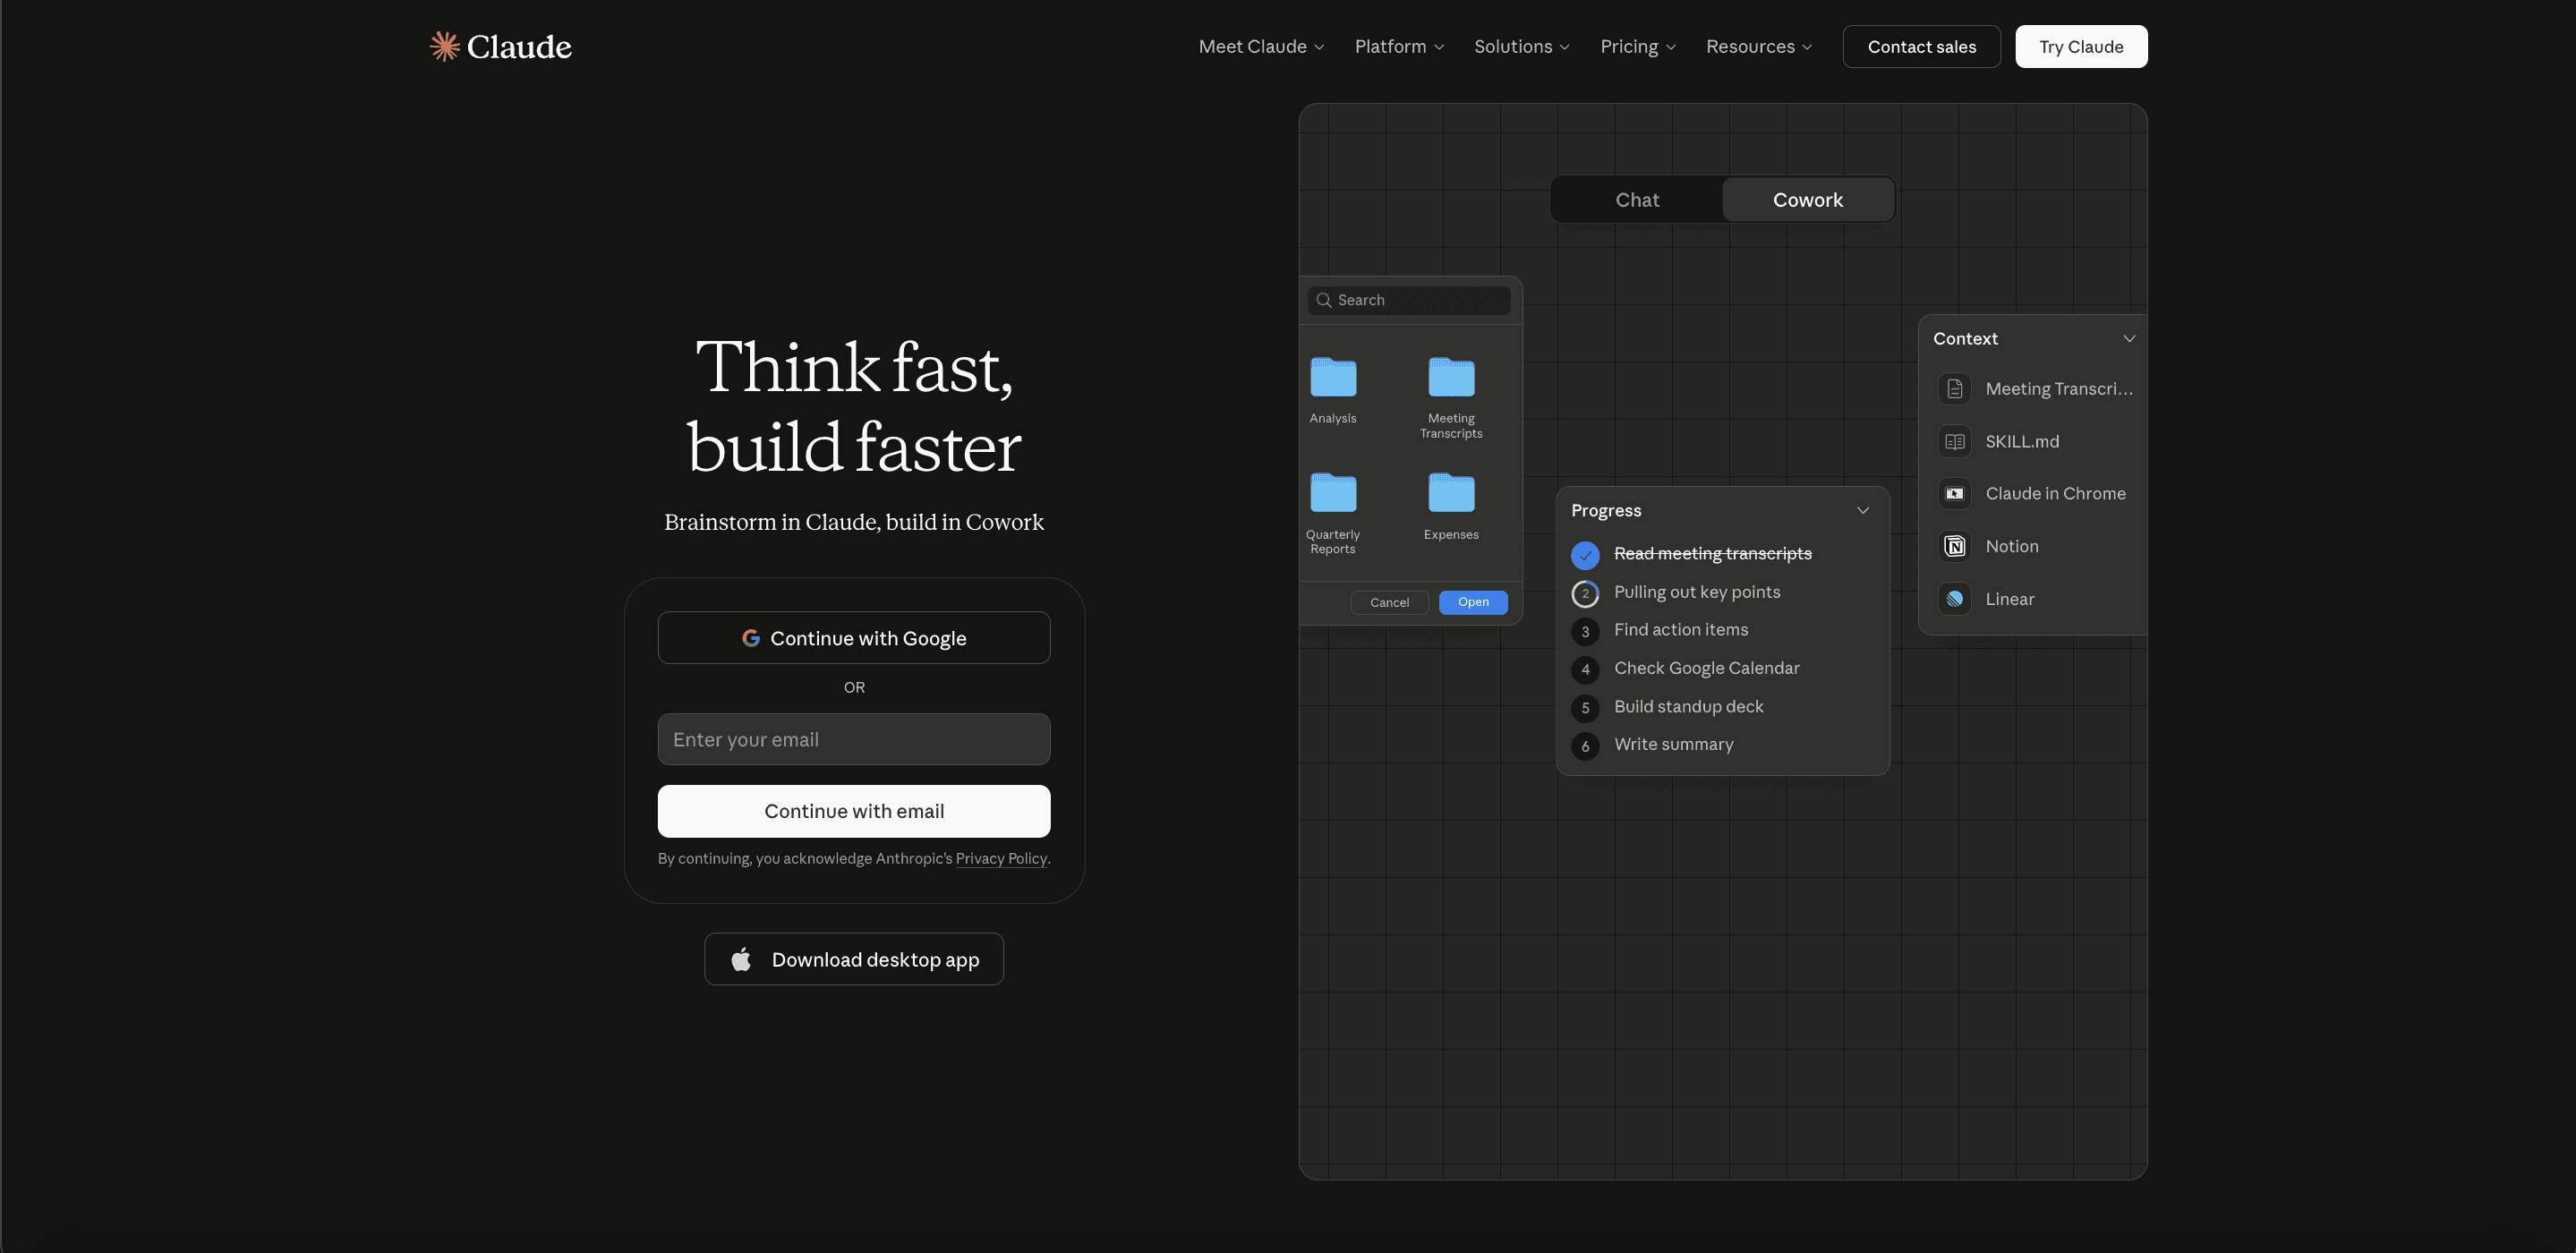The image size is (2576, 1253).
Task: Click the Claude in Chrome icon
Action: [x=1954, y=493]
